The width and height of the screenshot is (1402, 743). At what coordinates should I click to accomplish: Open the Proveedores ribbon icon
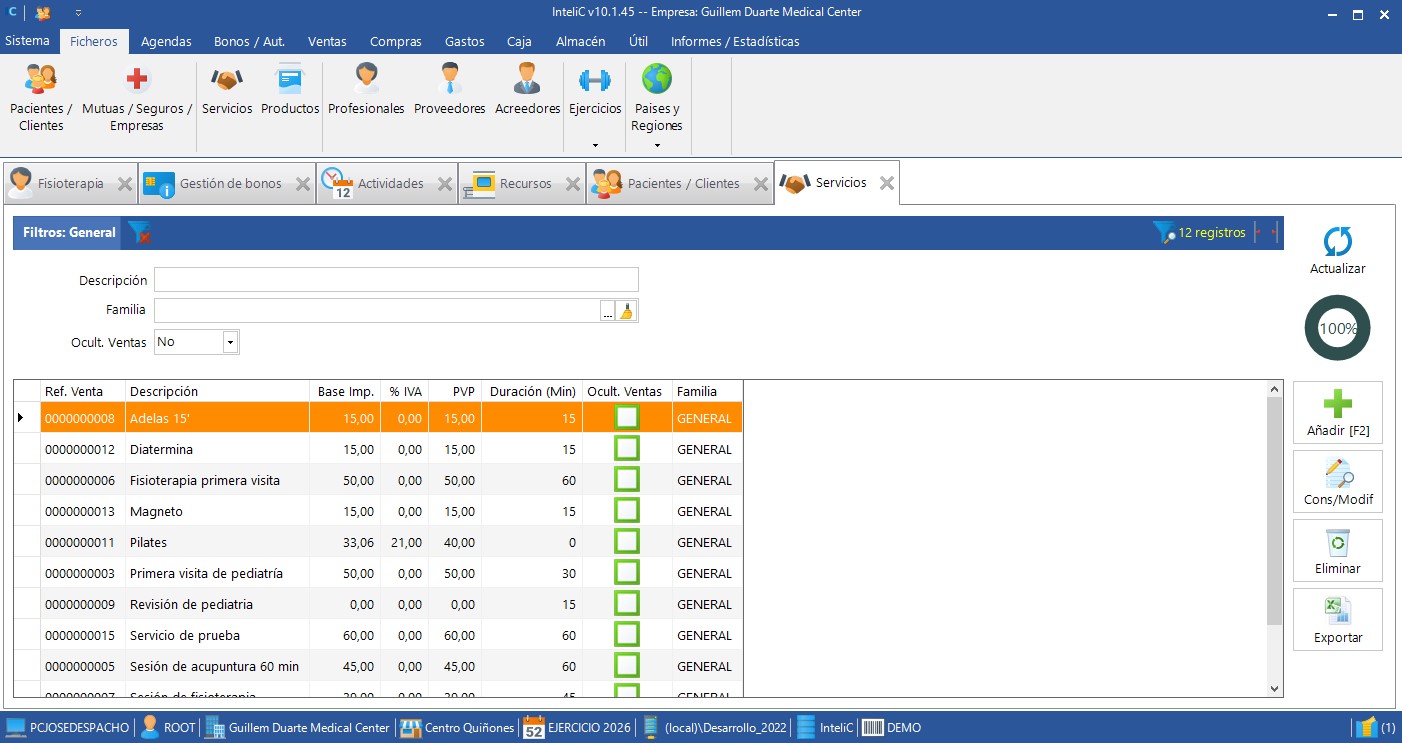tap(450, 90)
